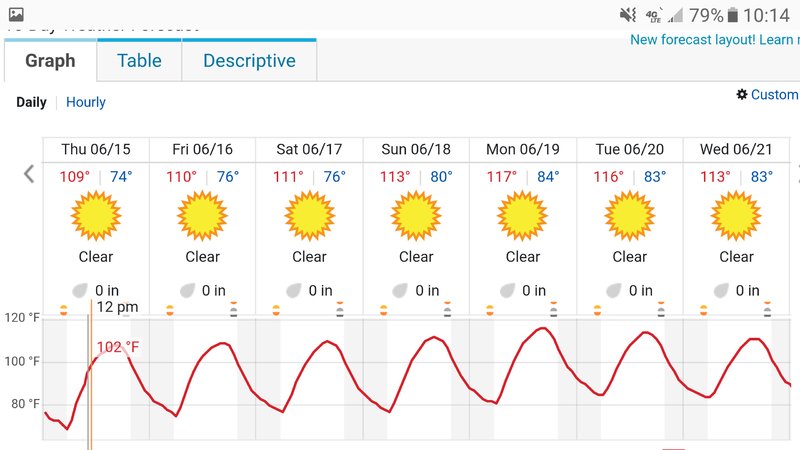This screenshot has width=800, height=450.
Task: Click the Tue 06/20 day header
Action: click(630, 149)
